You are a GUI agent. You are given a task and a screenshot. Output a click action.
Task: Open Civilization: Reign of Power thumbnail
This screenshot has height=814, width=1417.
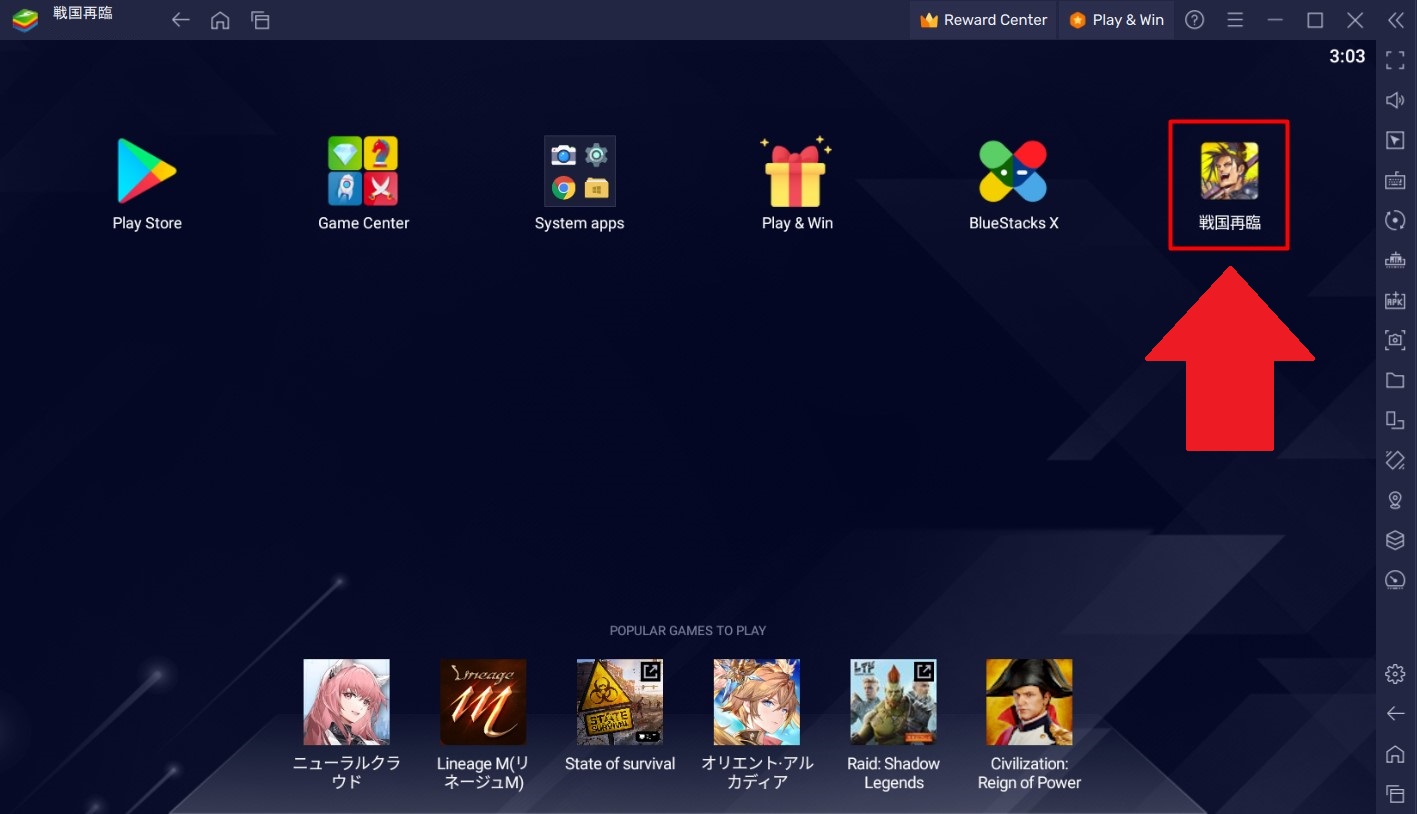click(1029, 702)
